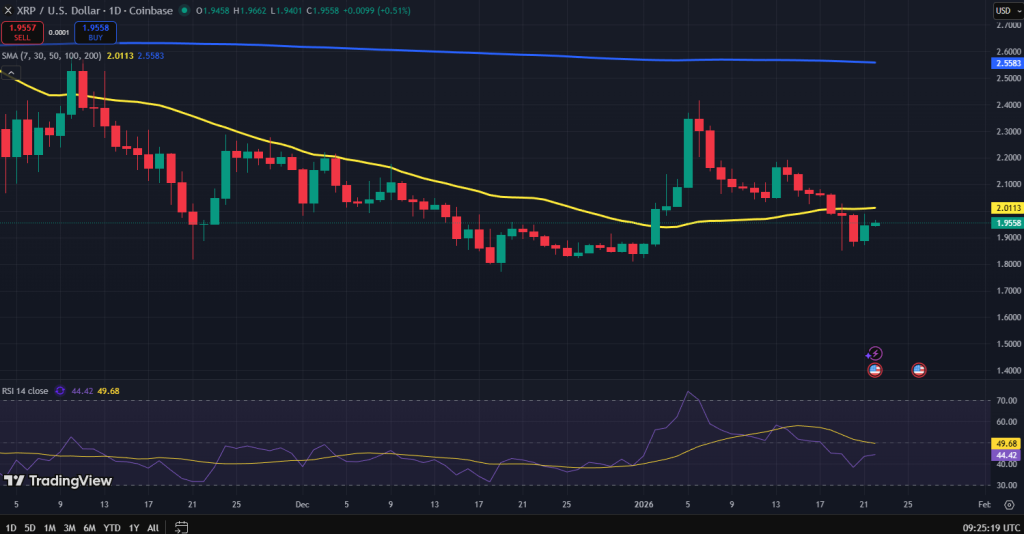
Task: Open chart settings gear icon
Action: (1009, 505)
